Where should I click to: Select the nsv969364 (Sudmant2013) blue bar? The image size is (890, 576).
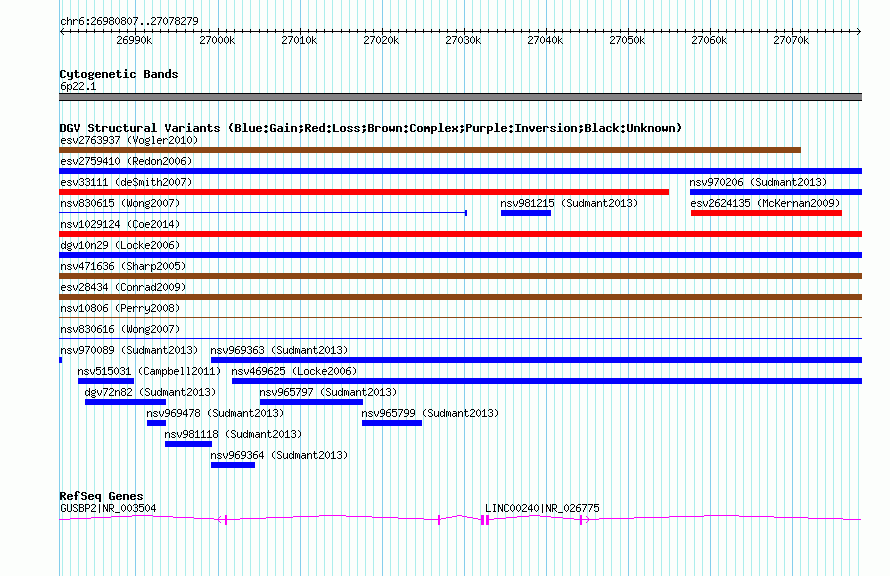(x=233, y=465)
